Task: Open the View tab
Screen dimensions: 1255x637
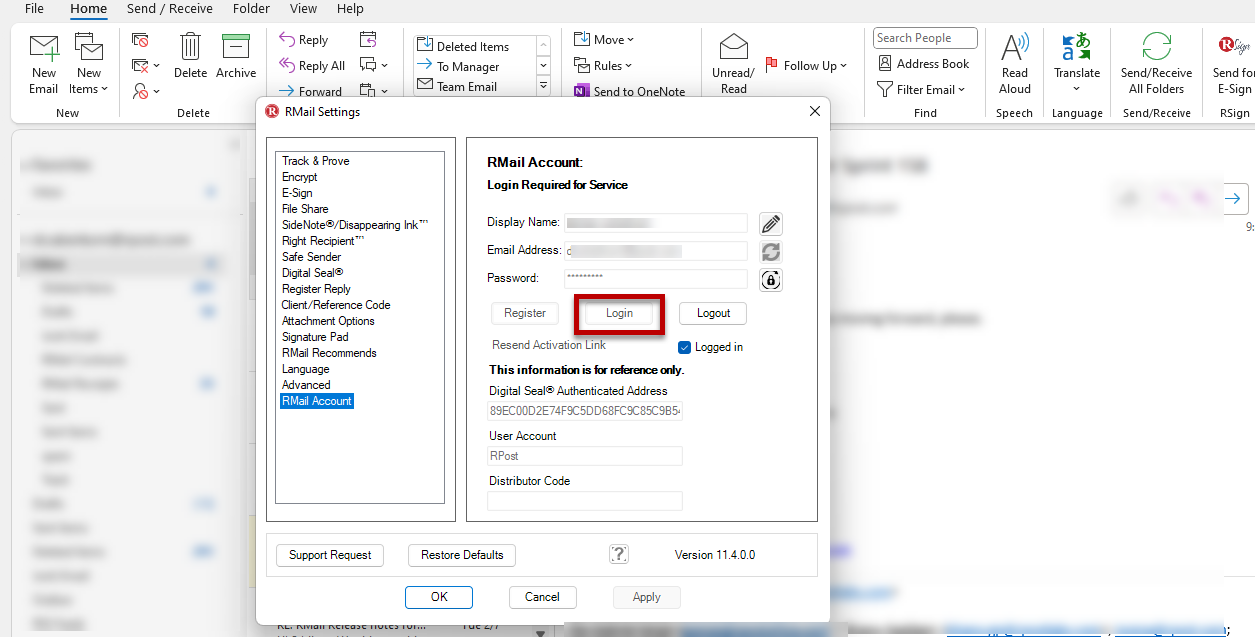Action: click(303, 9)
